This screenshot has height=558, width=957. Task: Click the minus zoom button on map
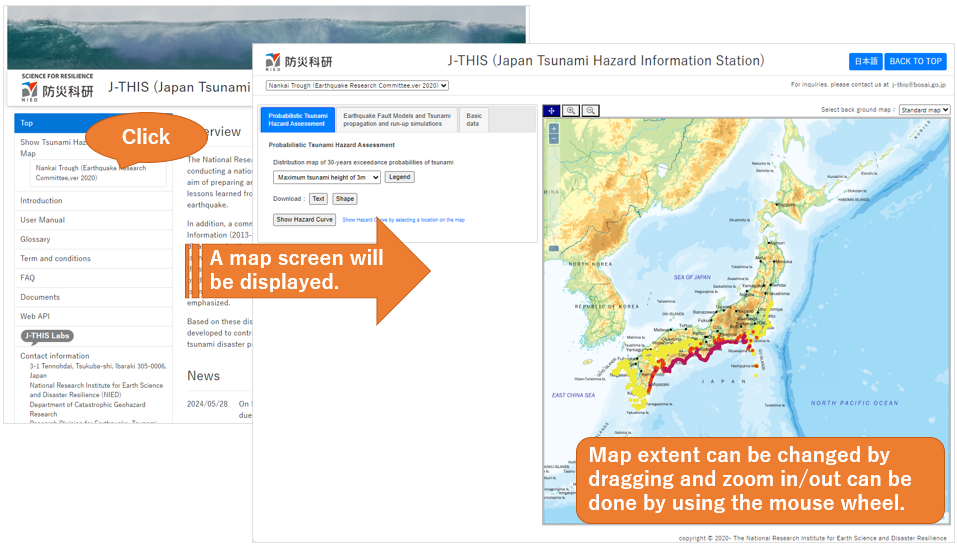pos(554,139)
